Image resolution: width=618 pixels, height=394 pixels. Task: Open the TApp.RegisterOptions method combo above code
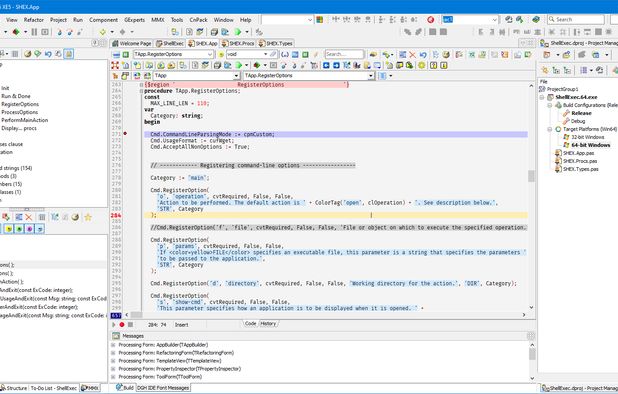click(x=309, y=75)
